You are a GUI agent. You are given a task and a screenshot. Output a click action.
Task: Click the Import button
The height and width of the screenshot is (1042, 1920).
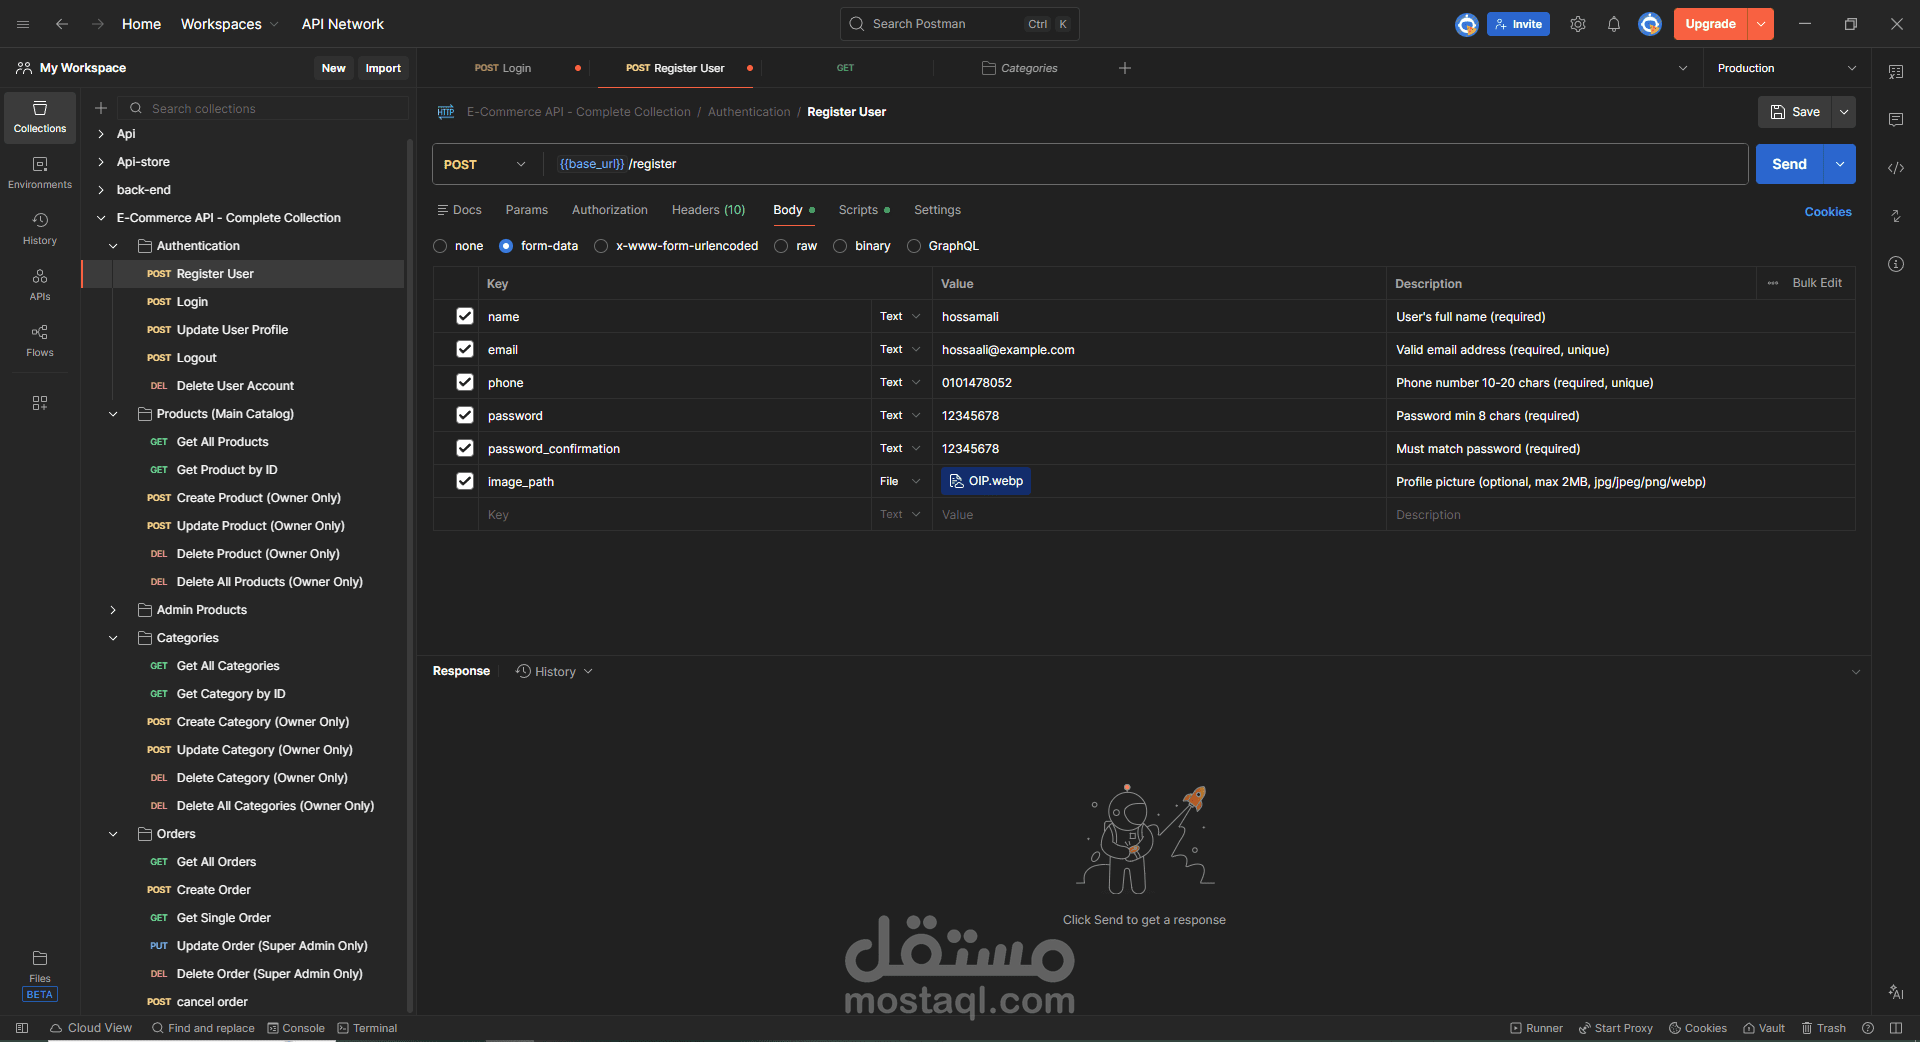(x=383, y=68)
